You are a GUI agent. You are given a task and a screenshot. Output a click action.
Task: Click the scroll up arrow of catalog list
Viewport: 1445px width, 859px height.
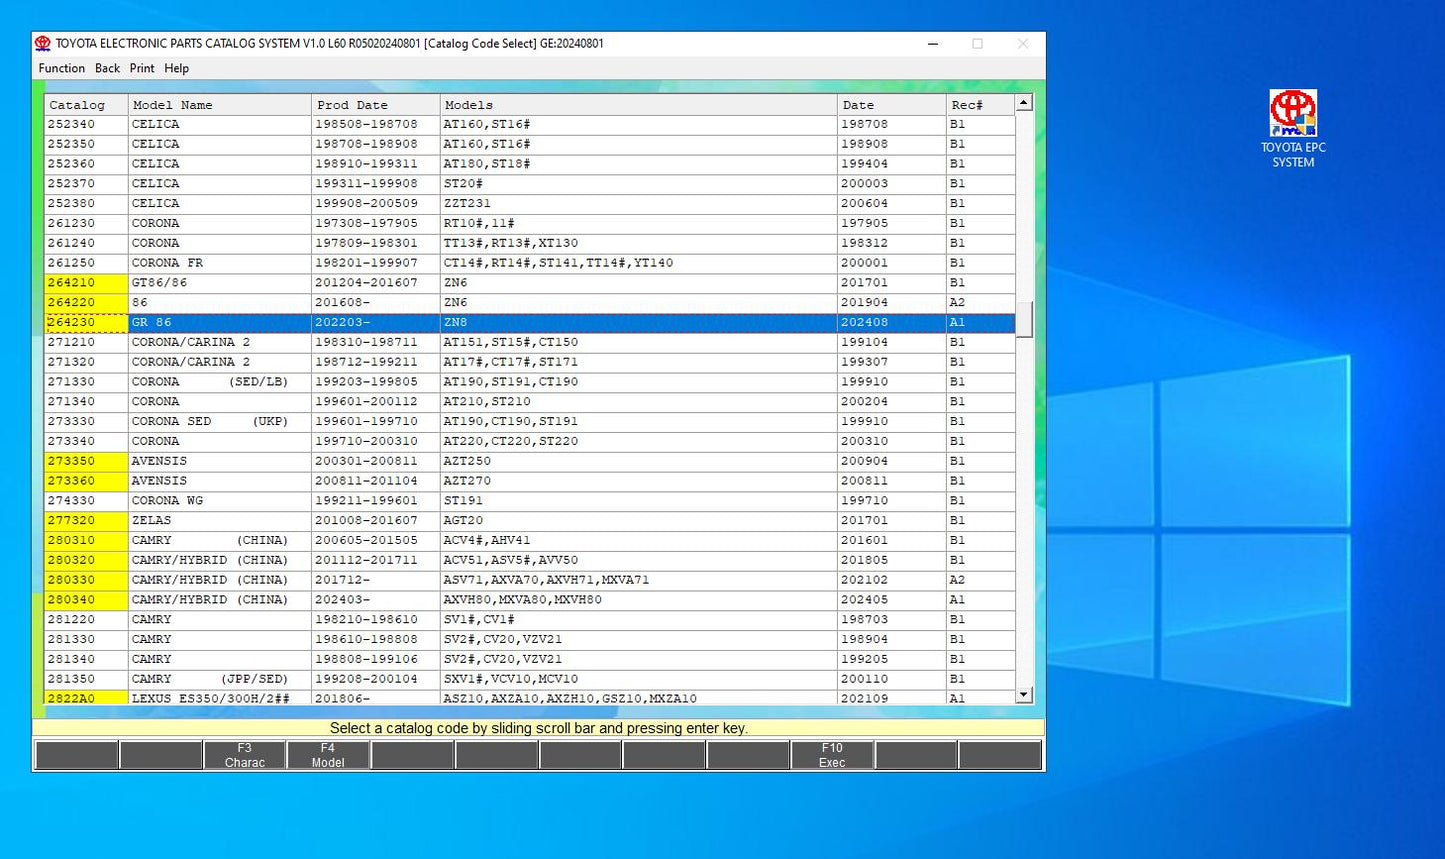coord(1024,103)
